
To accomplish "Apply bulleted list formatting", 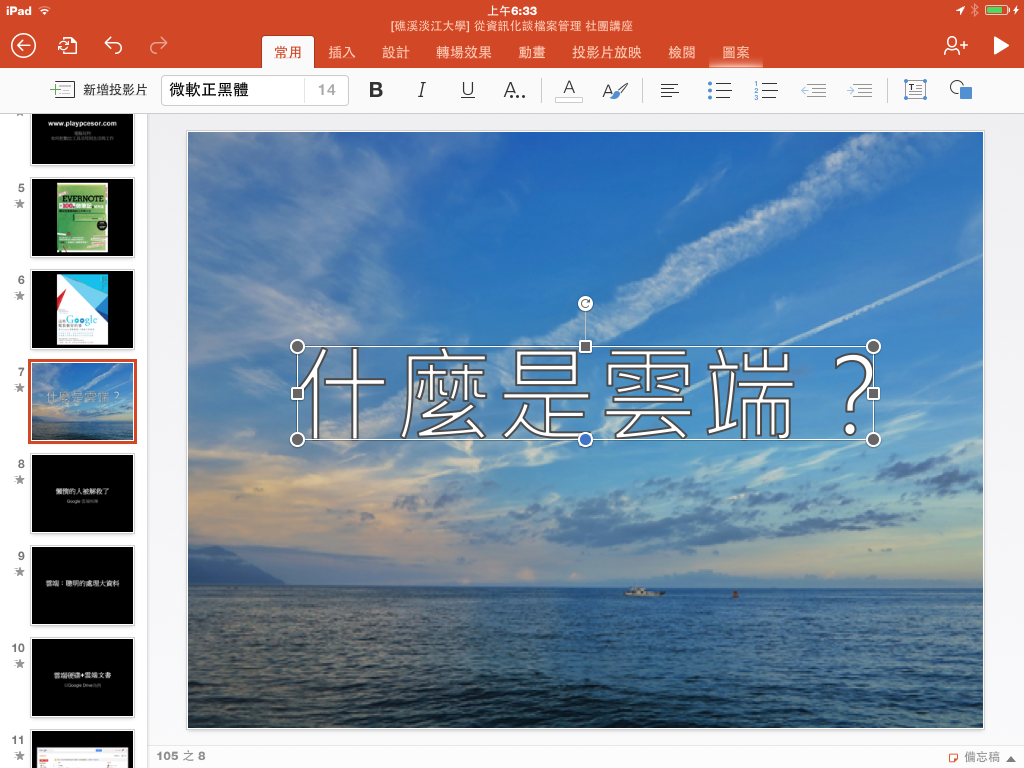I will click(x=719, y=90).
